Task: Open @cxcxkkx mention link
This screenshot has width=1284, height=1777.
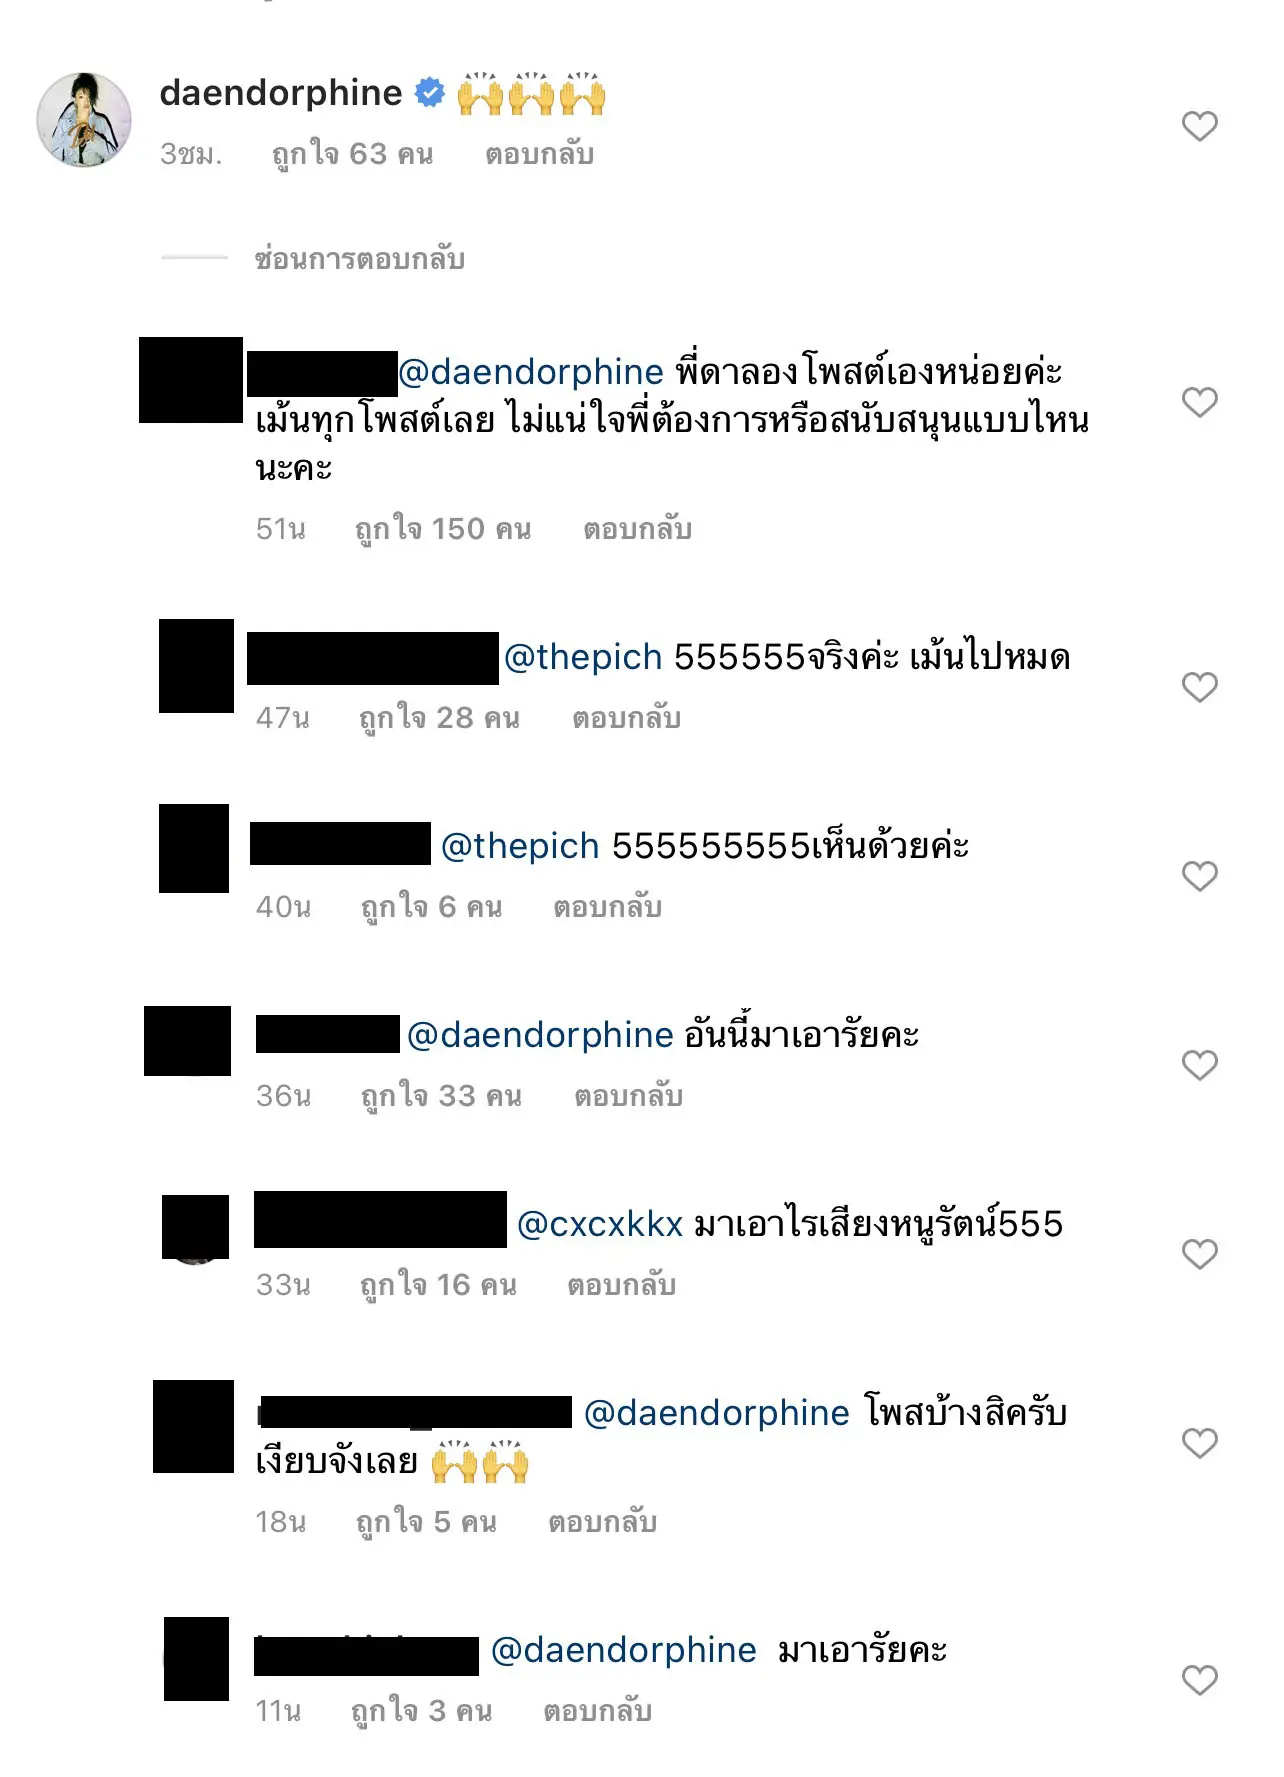Action: click(600, 1224)
